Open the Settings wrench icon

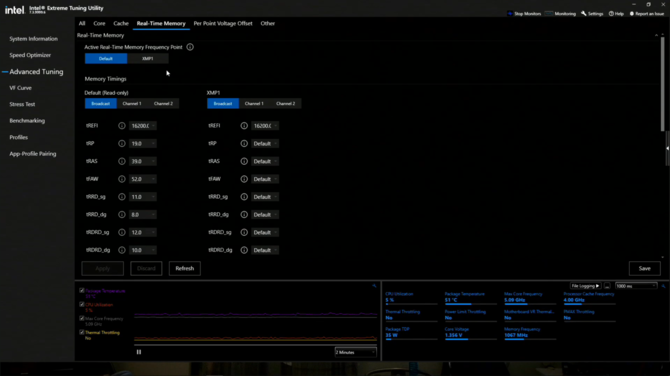click(584, 14)
